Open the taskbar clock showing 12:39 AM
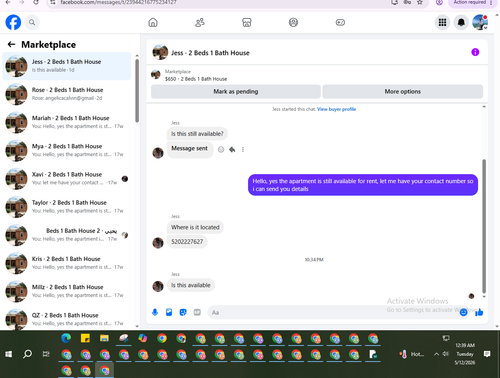 [x=465, y=354]
